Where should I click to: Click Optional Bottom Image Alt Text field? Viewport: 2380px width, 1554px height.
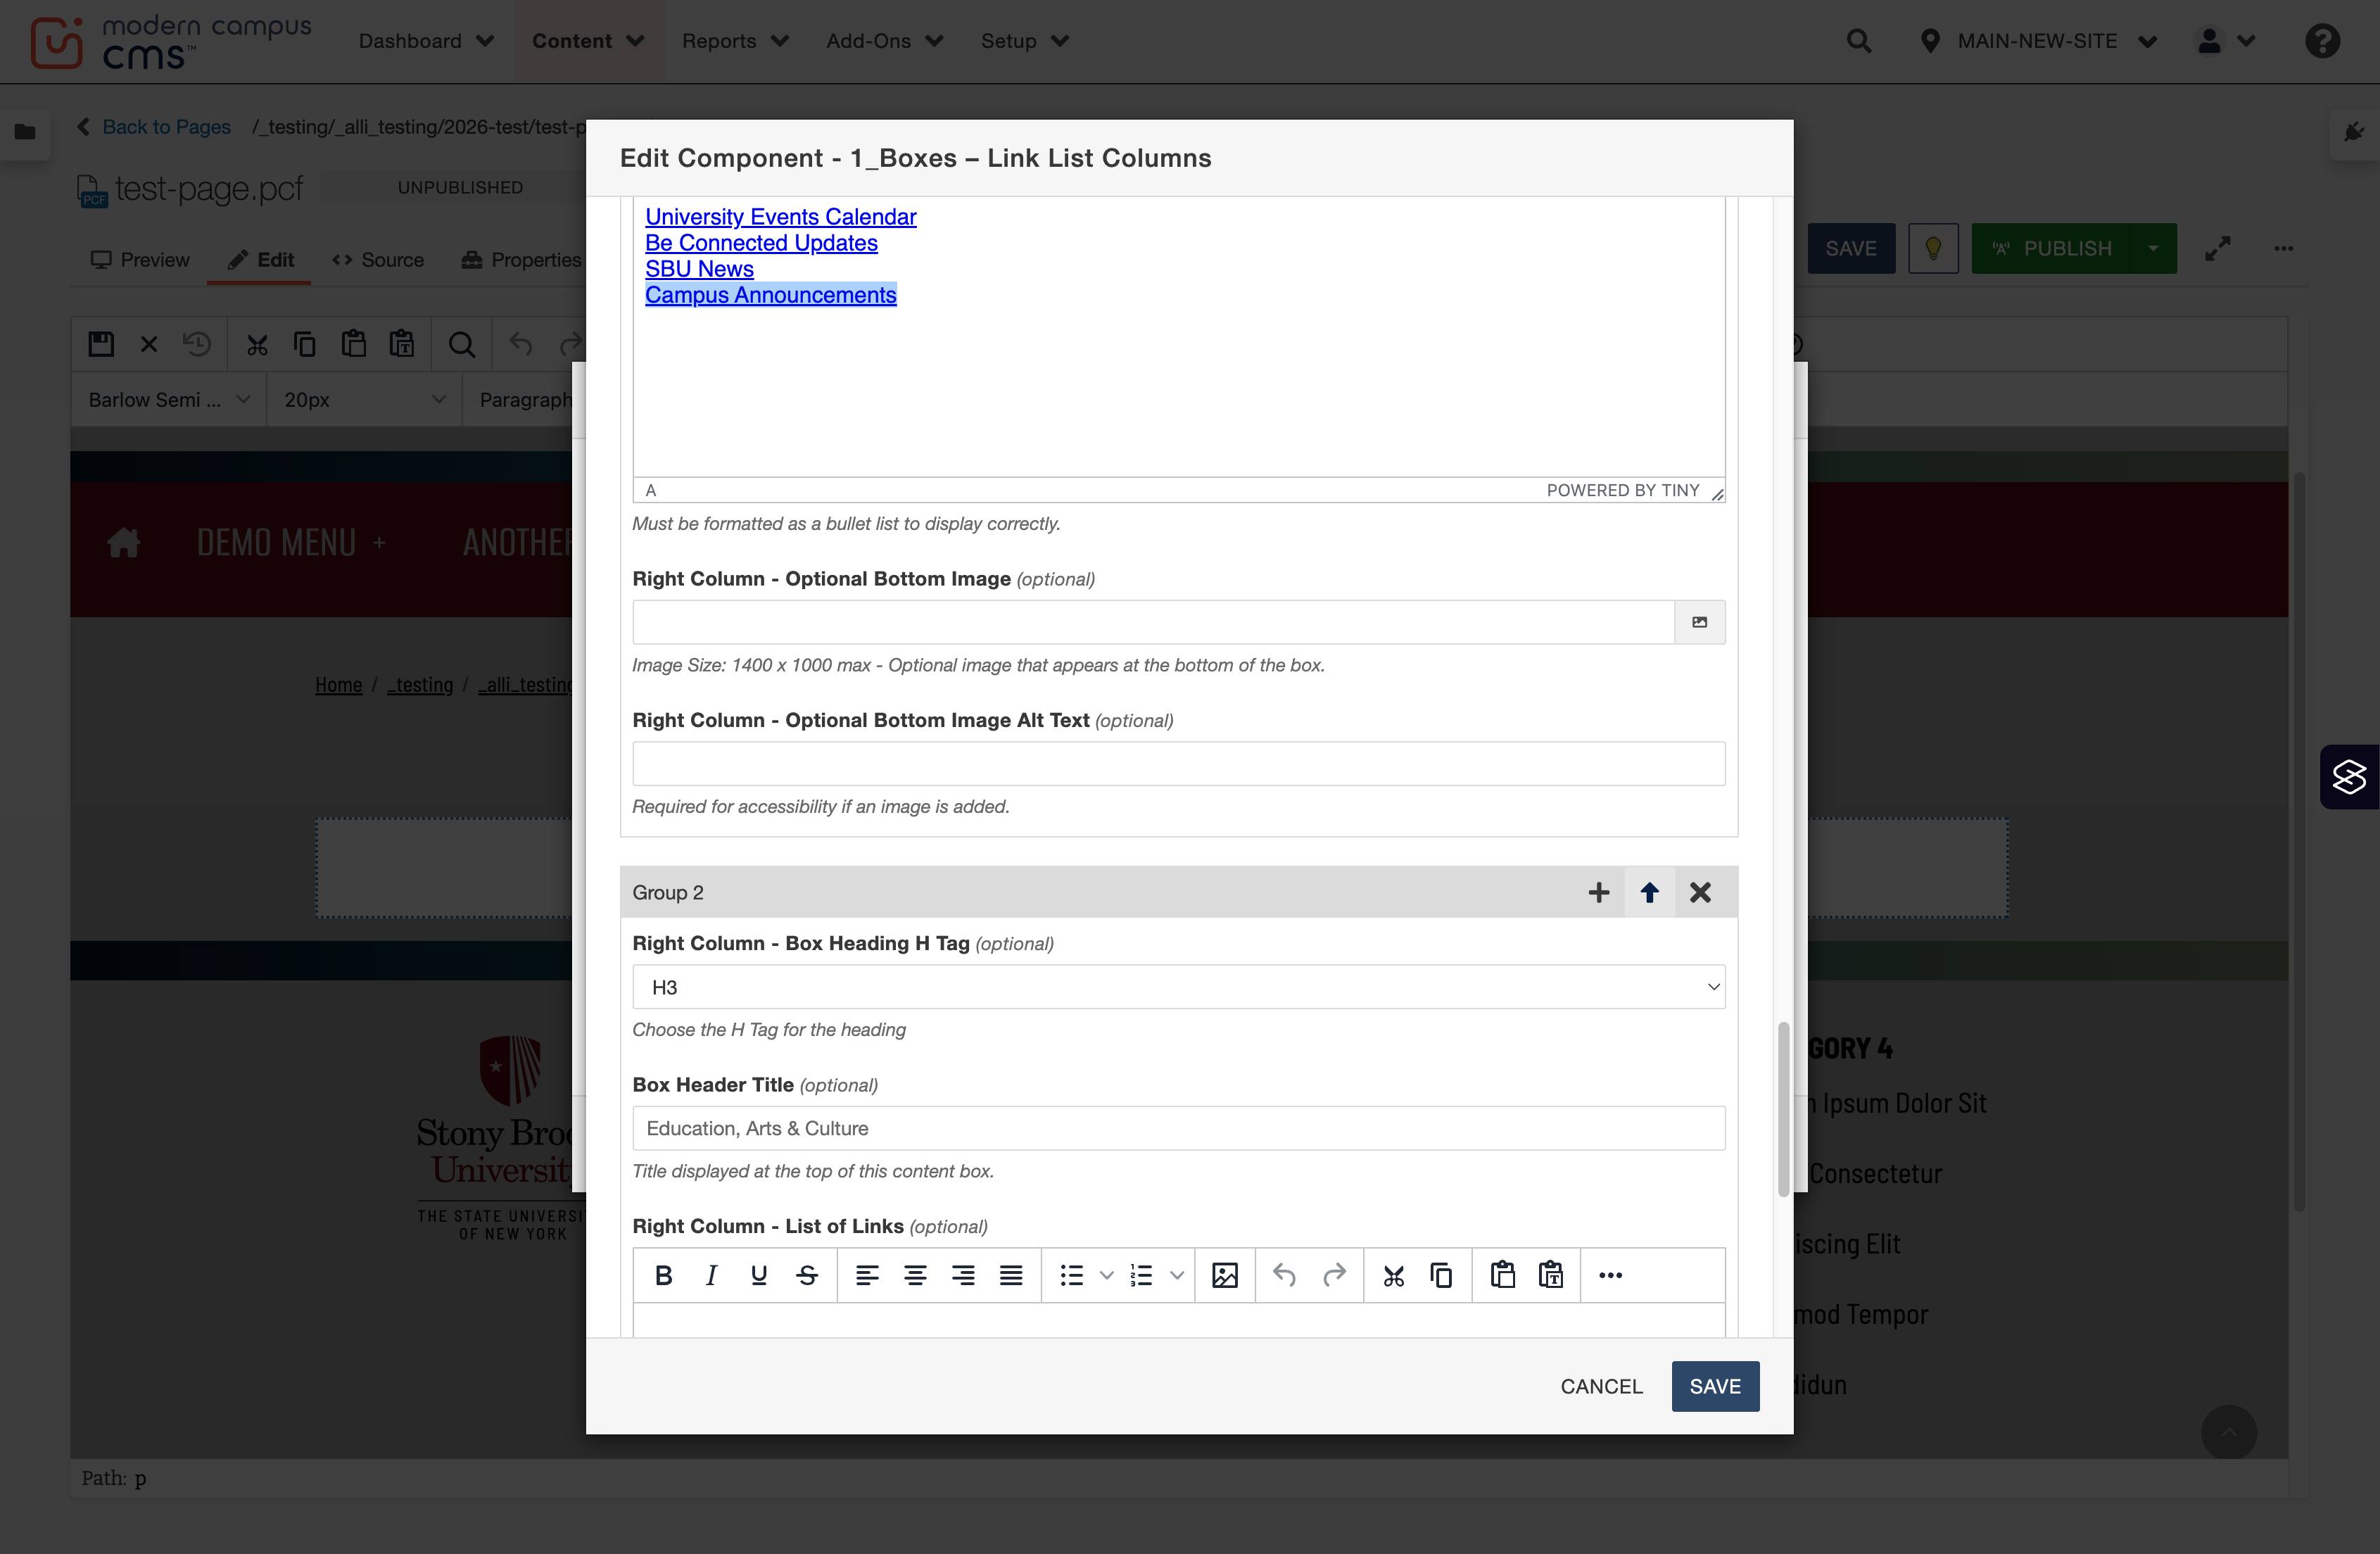click(x=1179, y=764)
